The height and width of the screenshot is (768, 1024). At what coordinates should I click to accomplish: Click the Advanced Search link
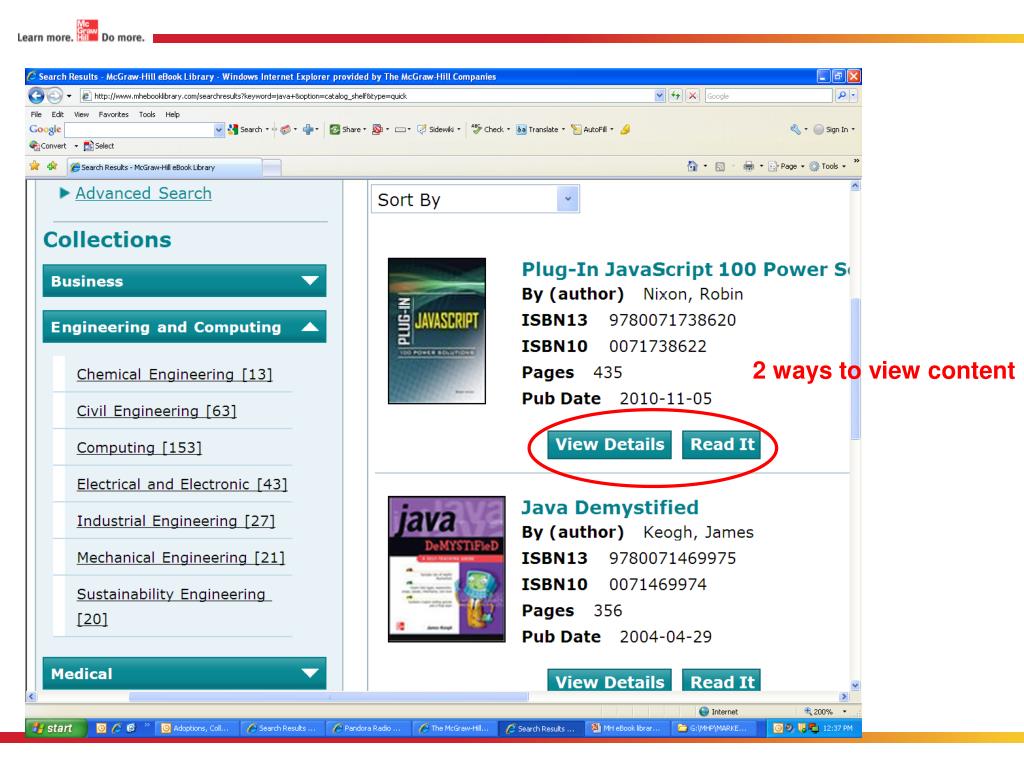[143, 193]
